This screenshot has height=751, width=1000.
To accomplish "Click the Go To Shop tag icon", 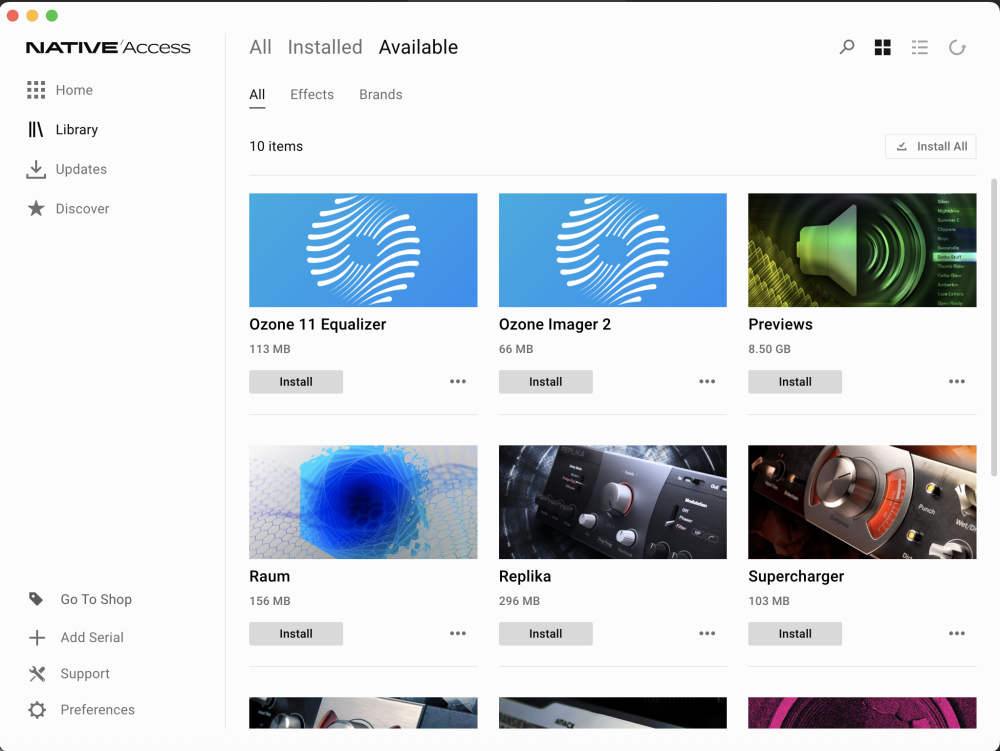I will click(x=36, y=599).
